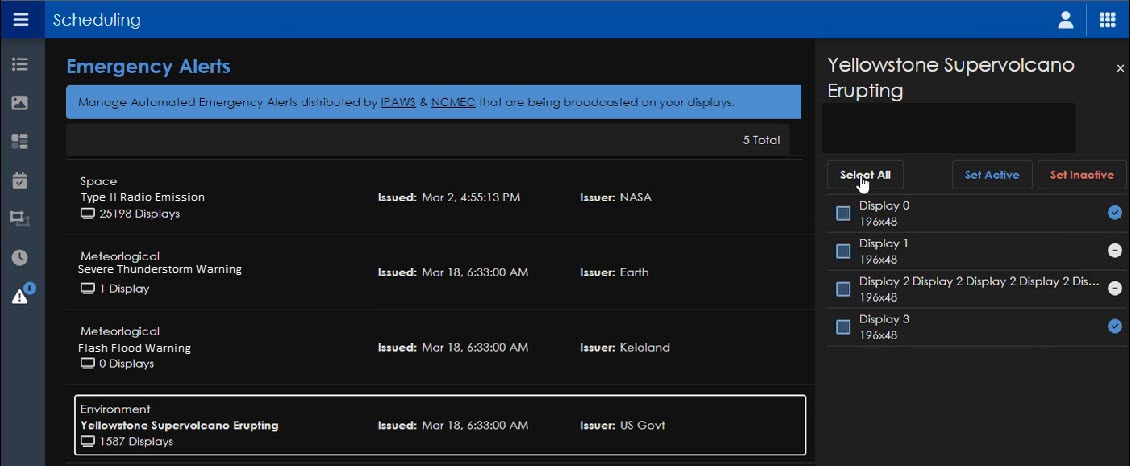Open the list view sidebar icon

pos(19,65)
